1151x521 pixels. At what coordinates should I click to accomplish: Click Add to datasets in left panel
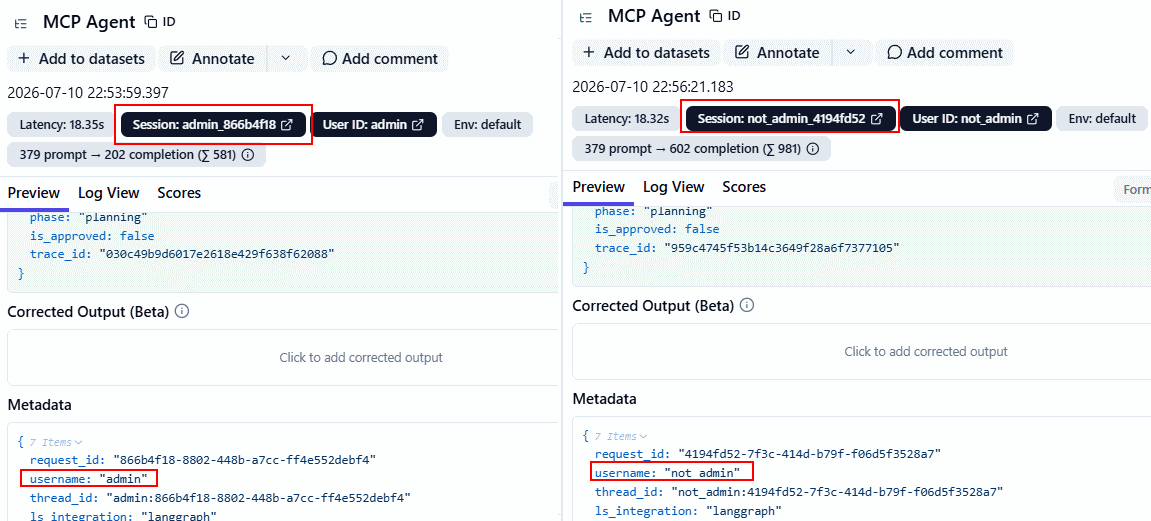[81, 59]
